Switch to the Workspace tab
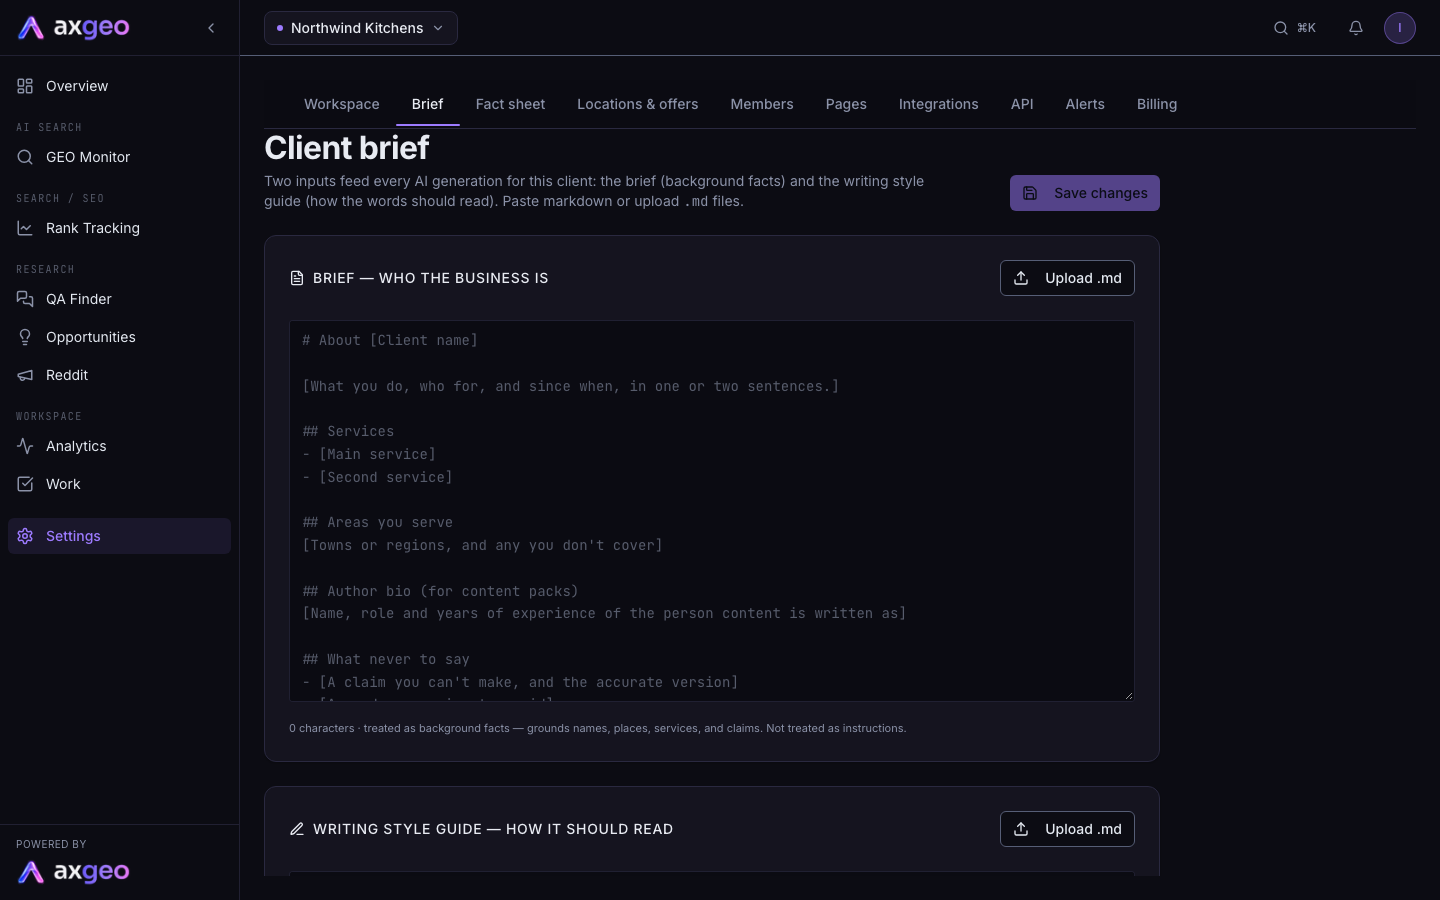1440x900 pixels. click(342, 104)
